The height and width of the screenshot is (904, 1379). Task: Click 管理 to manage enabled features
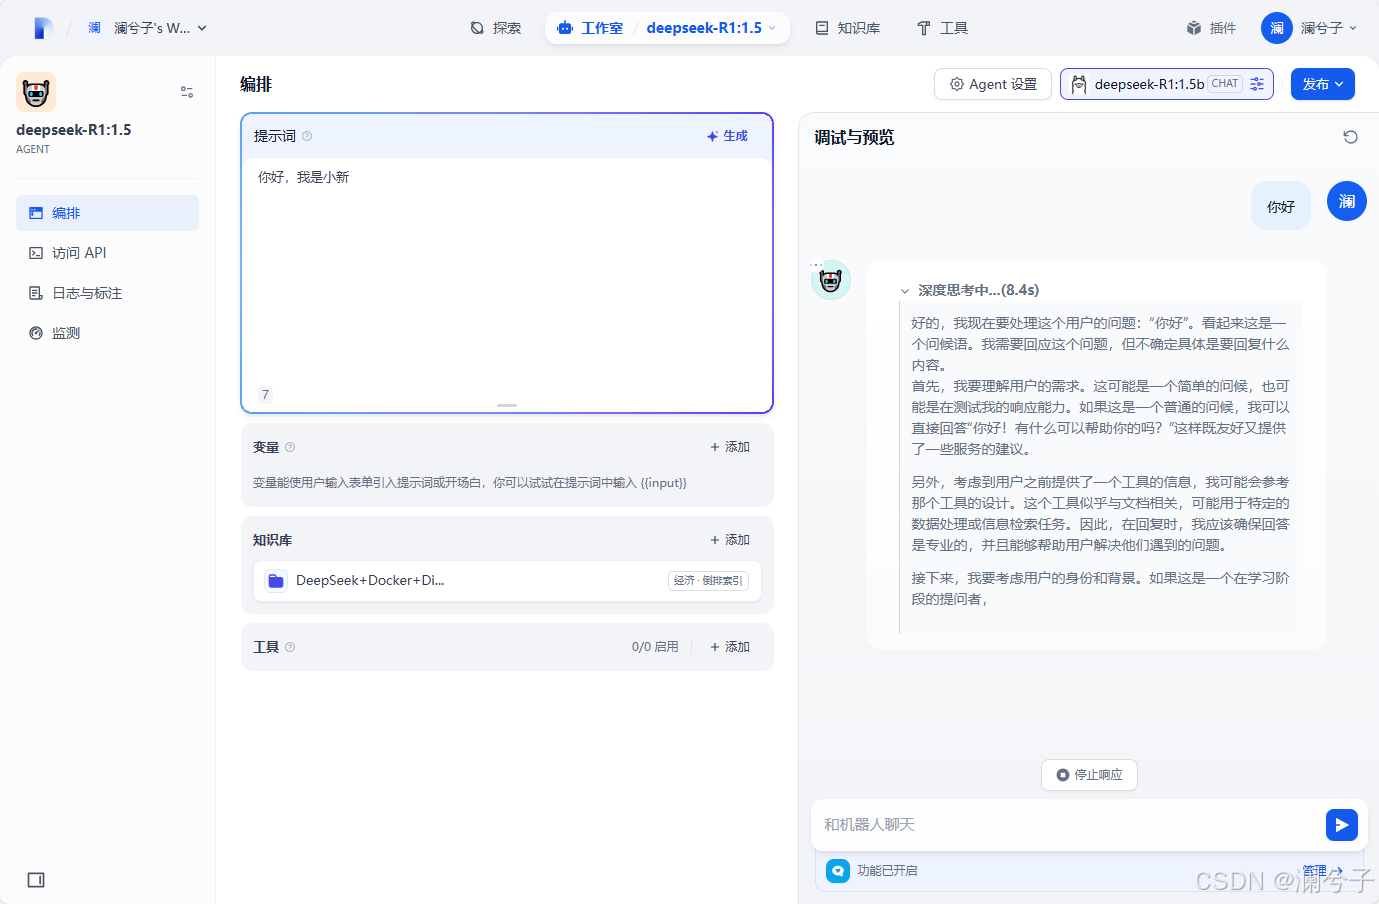click(1322, 871)
